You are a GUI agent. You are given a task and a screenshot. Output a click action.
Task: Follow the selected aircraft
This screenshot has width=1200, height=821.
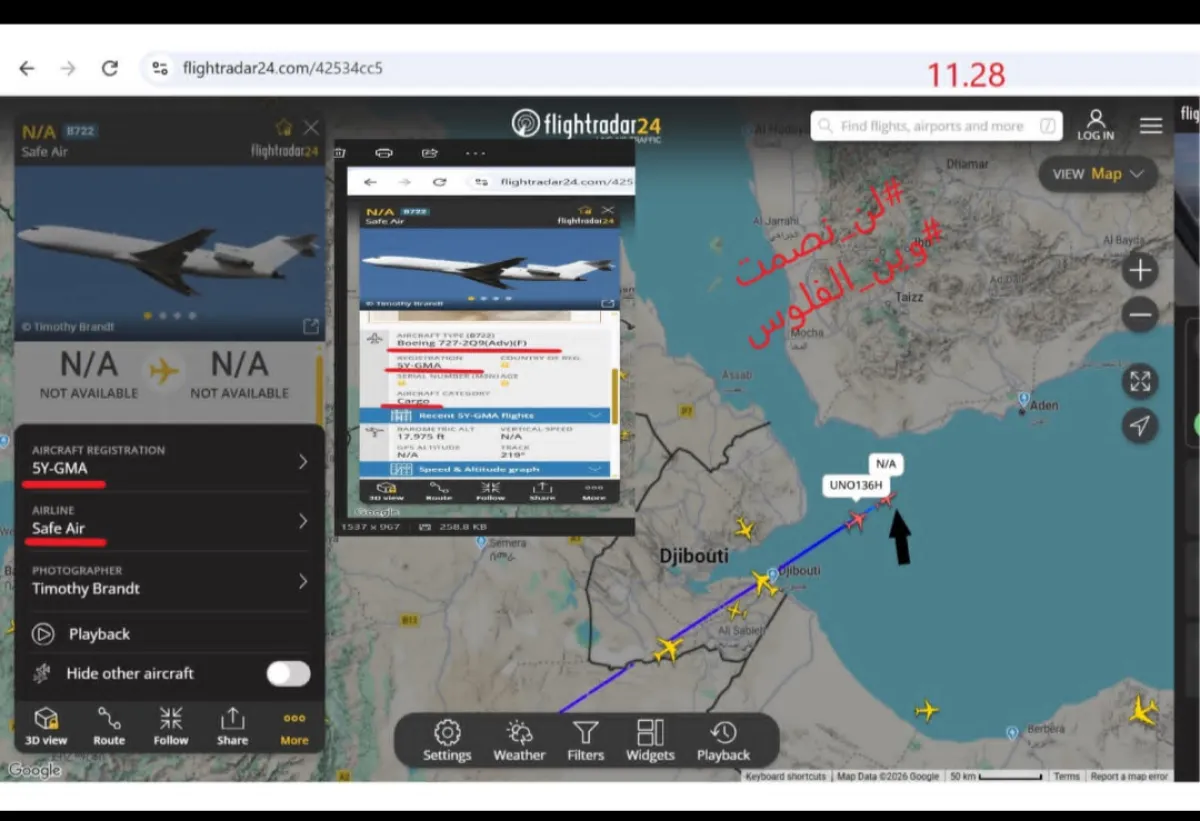[171, 726]
